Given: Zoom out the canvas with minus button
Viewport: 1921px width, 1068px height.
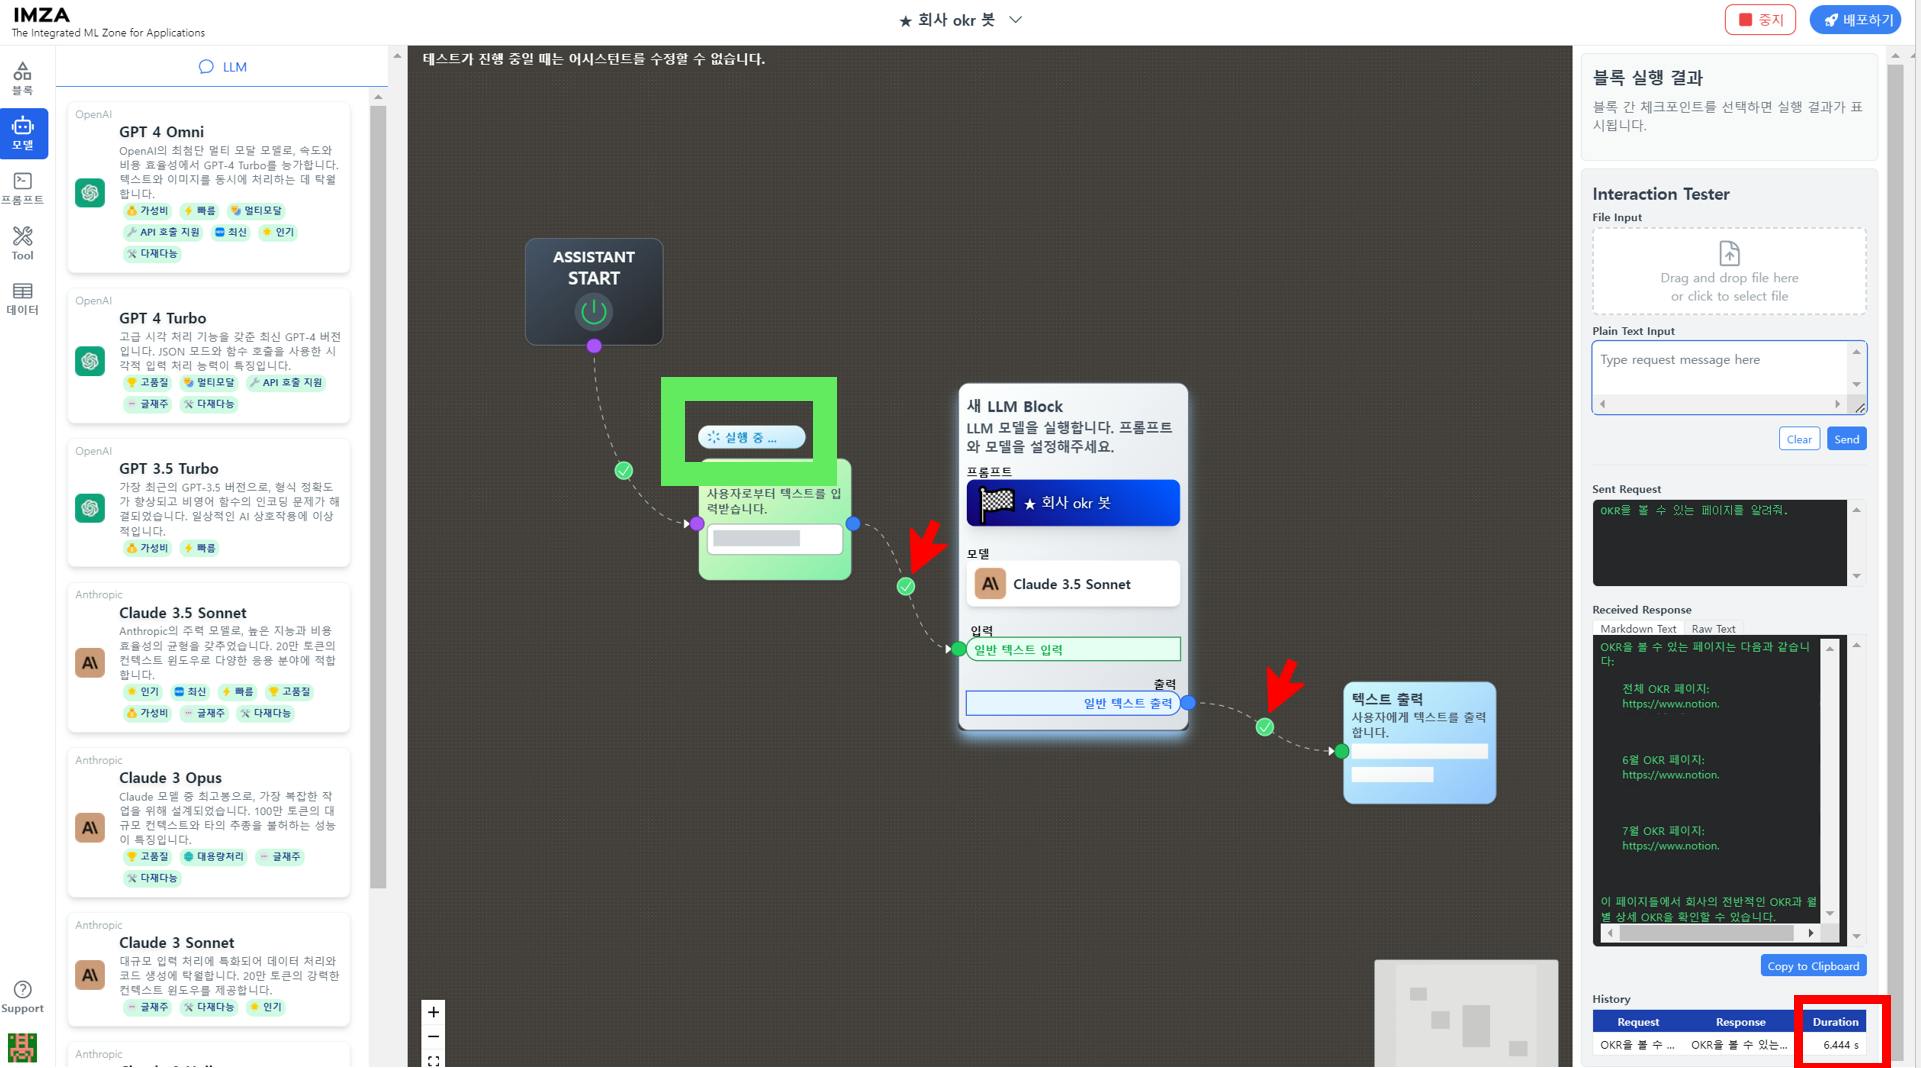Looking at the screenshot, I should (433, 1037).
